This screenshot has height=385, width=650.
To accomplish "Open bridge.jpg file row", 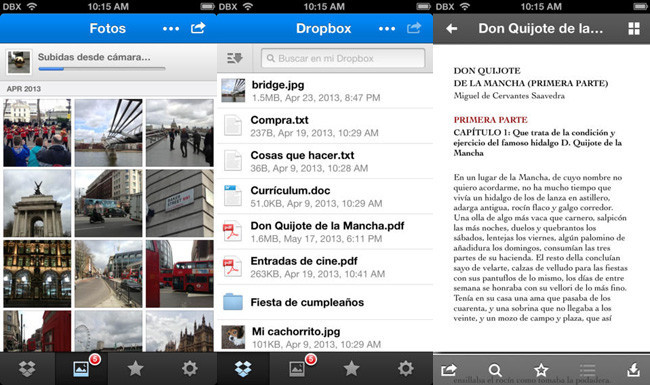I will [x=325, y=91].
